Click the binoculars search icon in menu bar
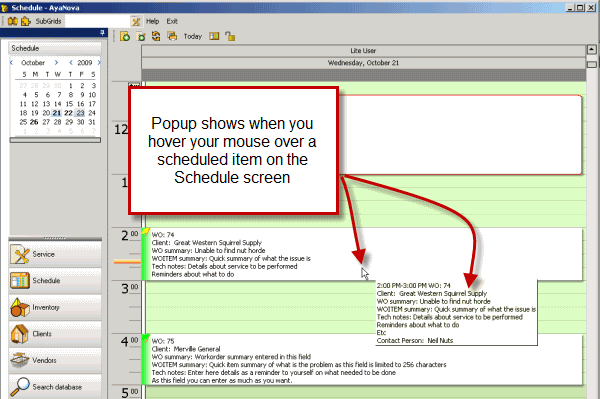Screen dimensions: 600x399 13,21
